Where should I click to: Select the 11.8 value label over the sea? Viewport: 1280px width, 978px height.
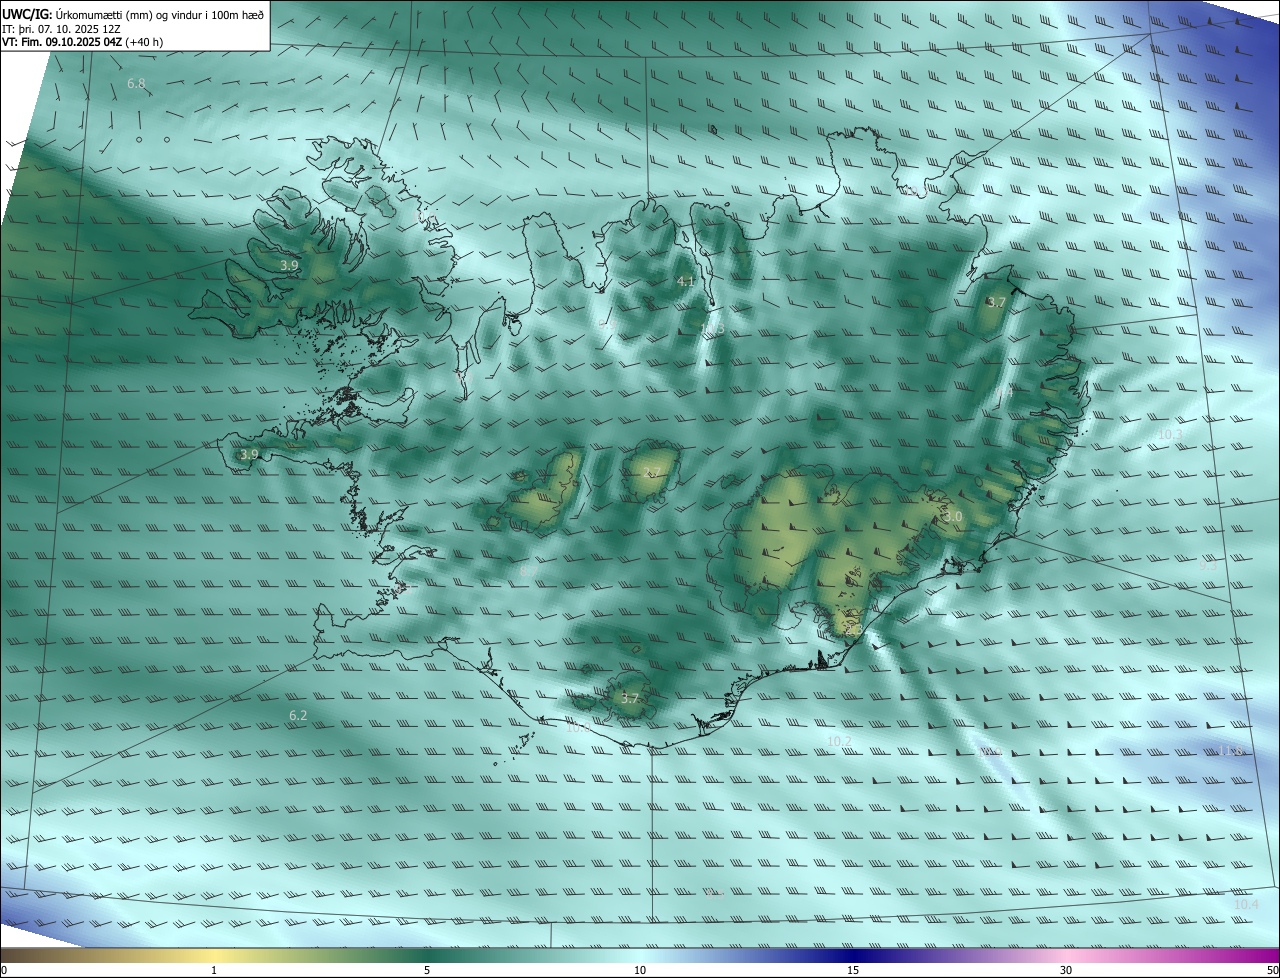click(1230, 750)
